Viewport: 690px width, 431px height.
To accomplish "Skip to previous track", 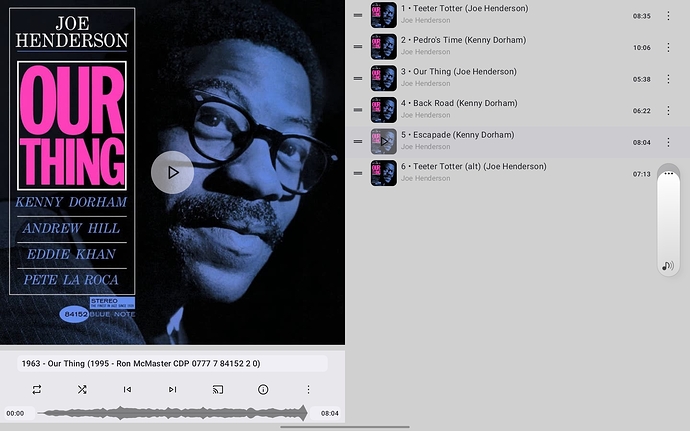I will (127, 389).
